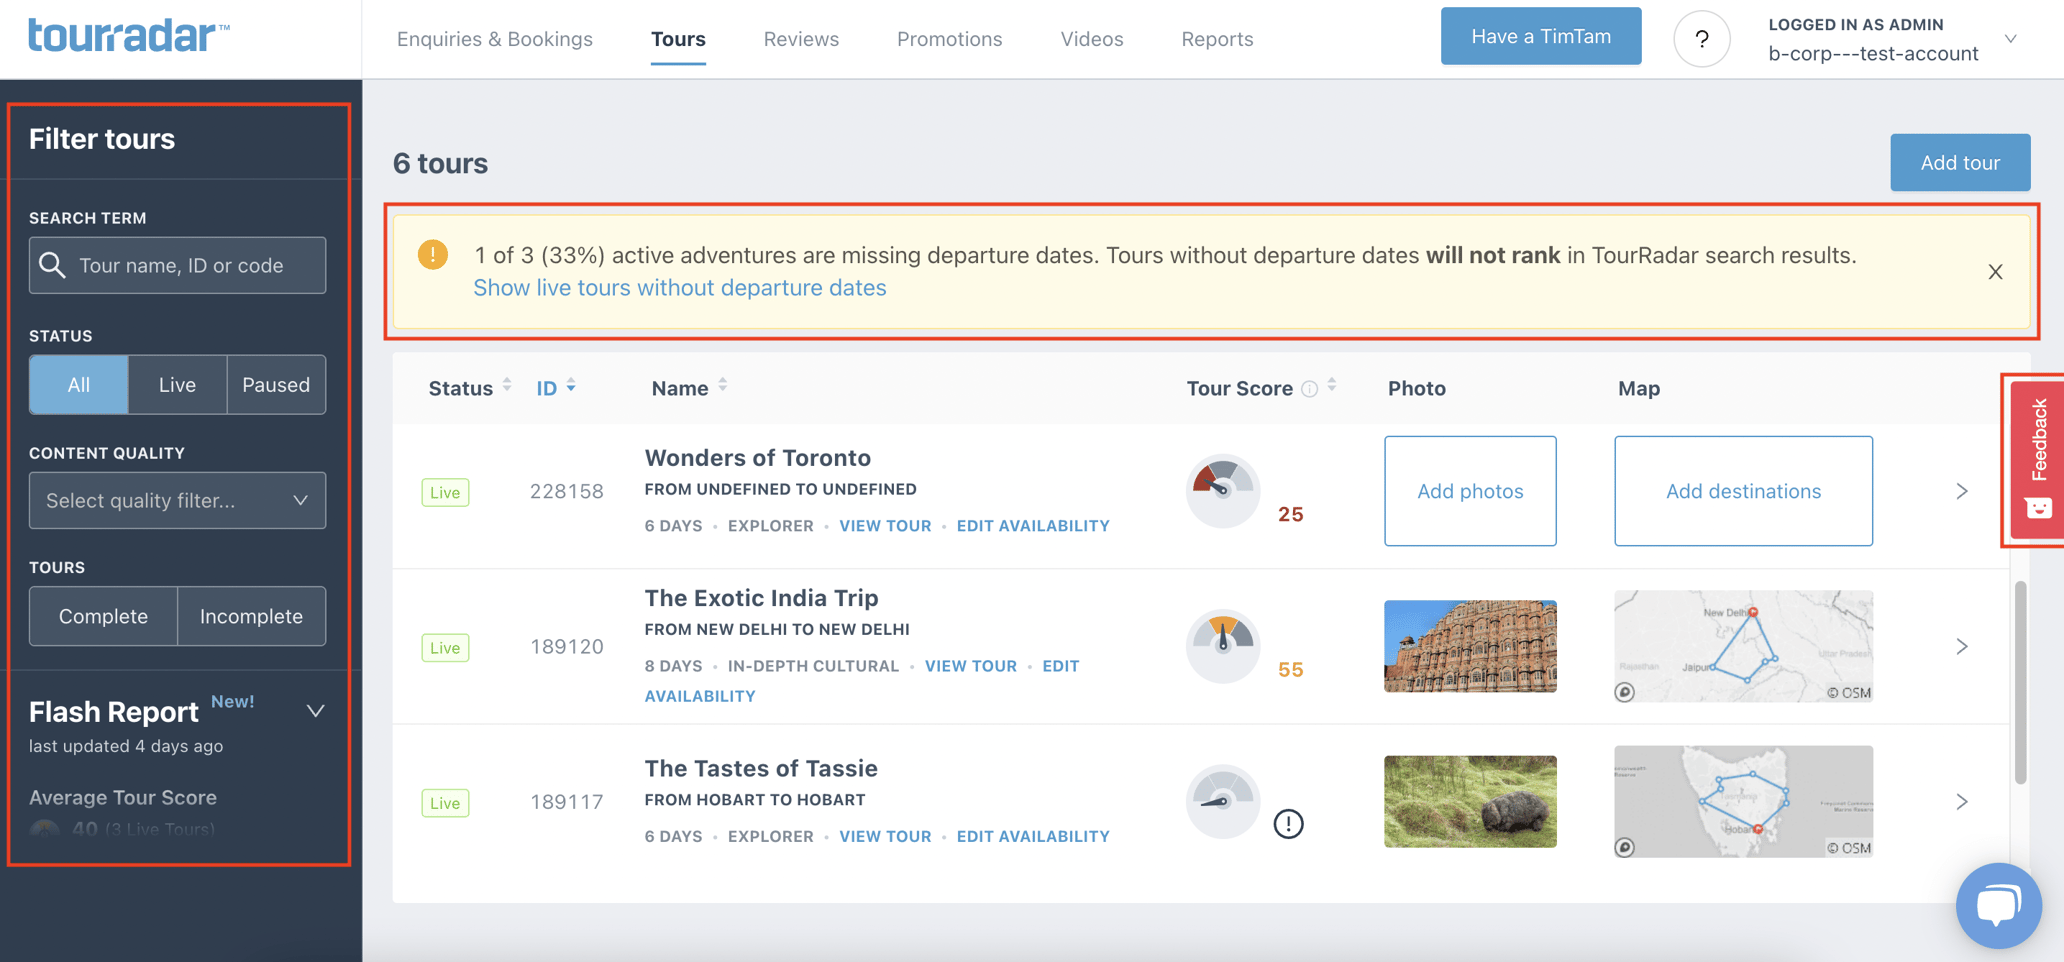
Task: Show live tours without departure dates
Action: tap(679, 288)
